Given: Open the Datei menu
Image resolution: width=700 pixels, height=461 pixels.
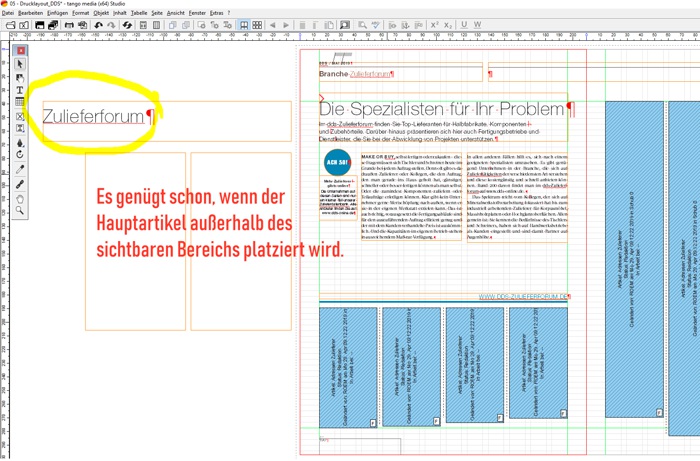Looking at the screenshot, I should coord(8,13).
